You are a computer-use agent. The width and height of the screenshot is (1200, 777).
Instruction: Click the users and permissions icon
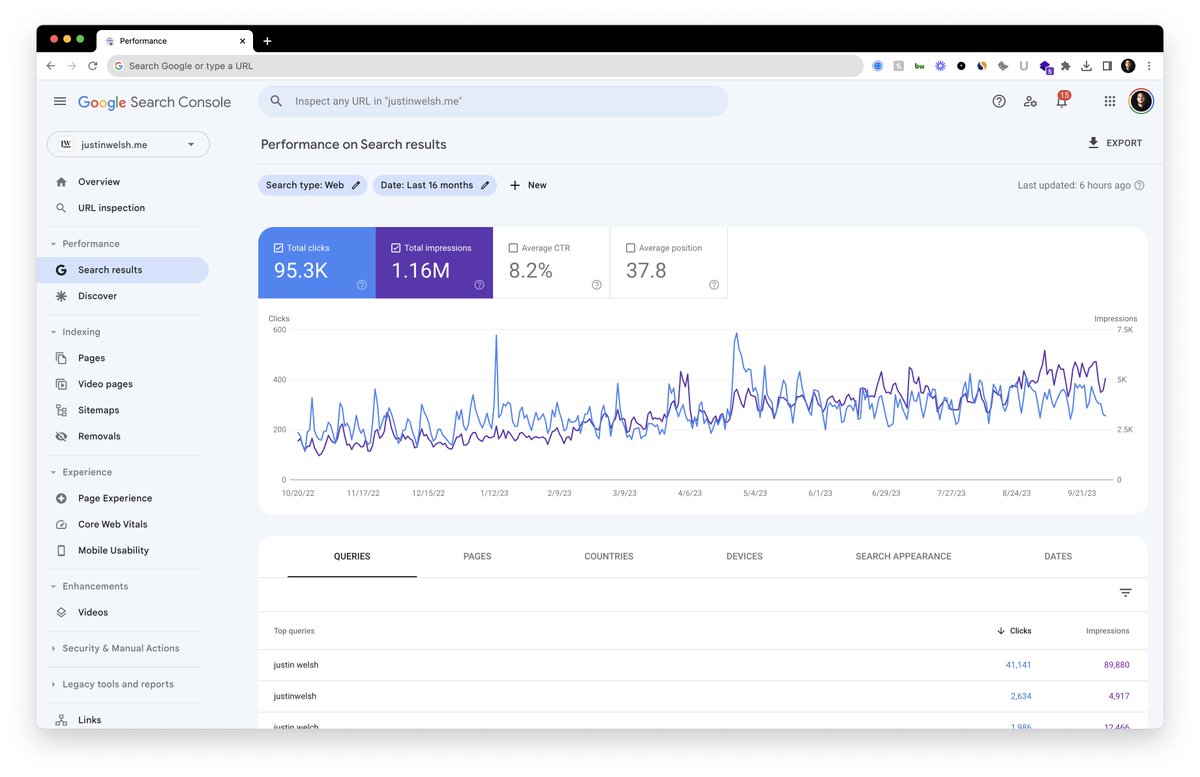point(1030,101)
